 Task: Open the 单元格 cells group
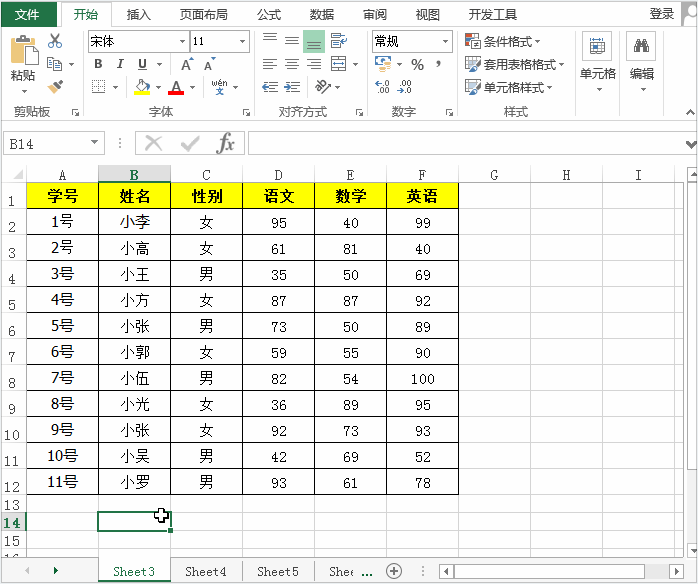click(597, 61)
